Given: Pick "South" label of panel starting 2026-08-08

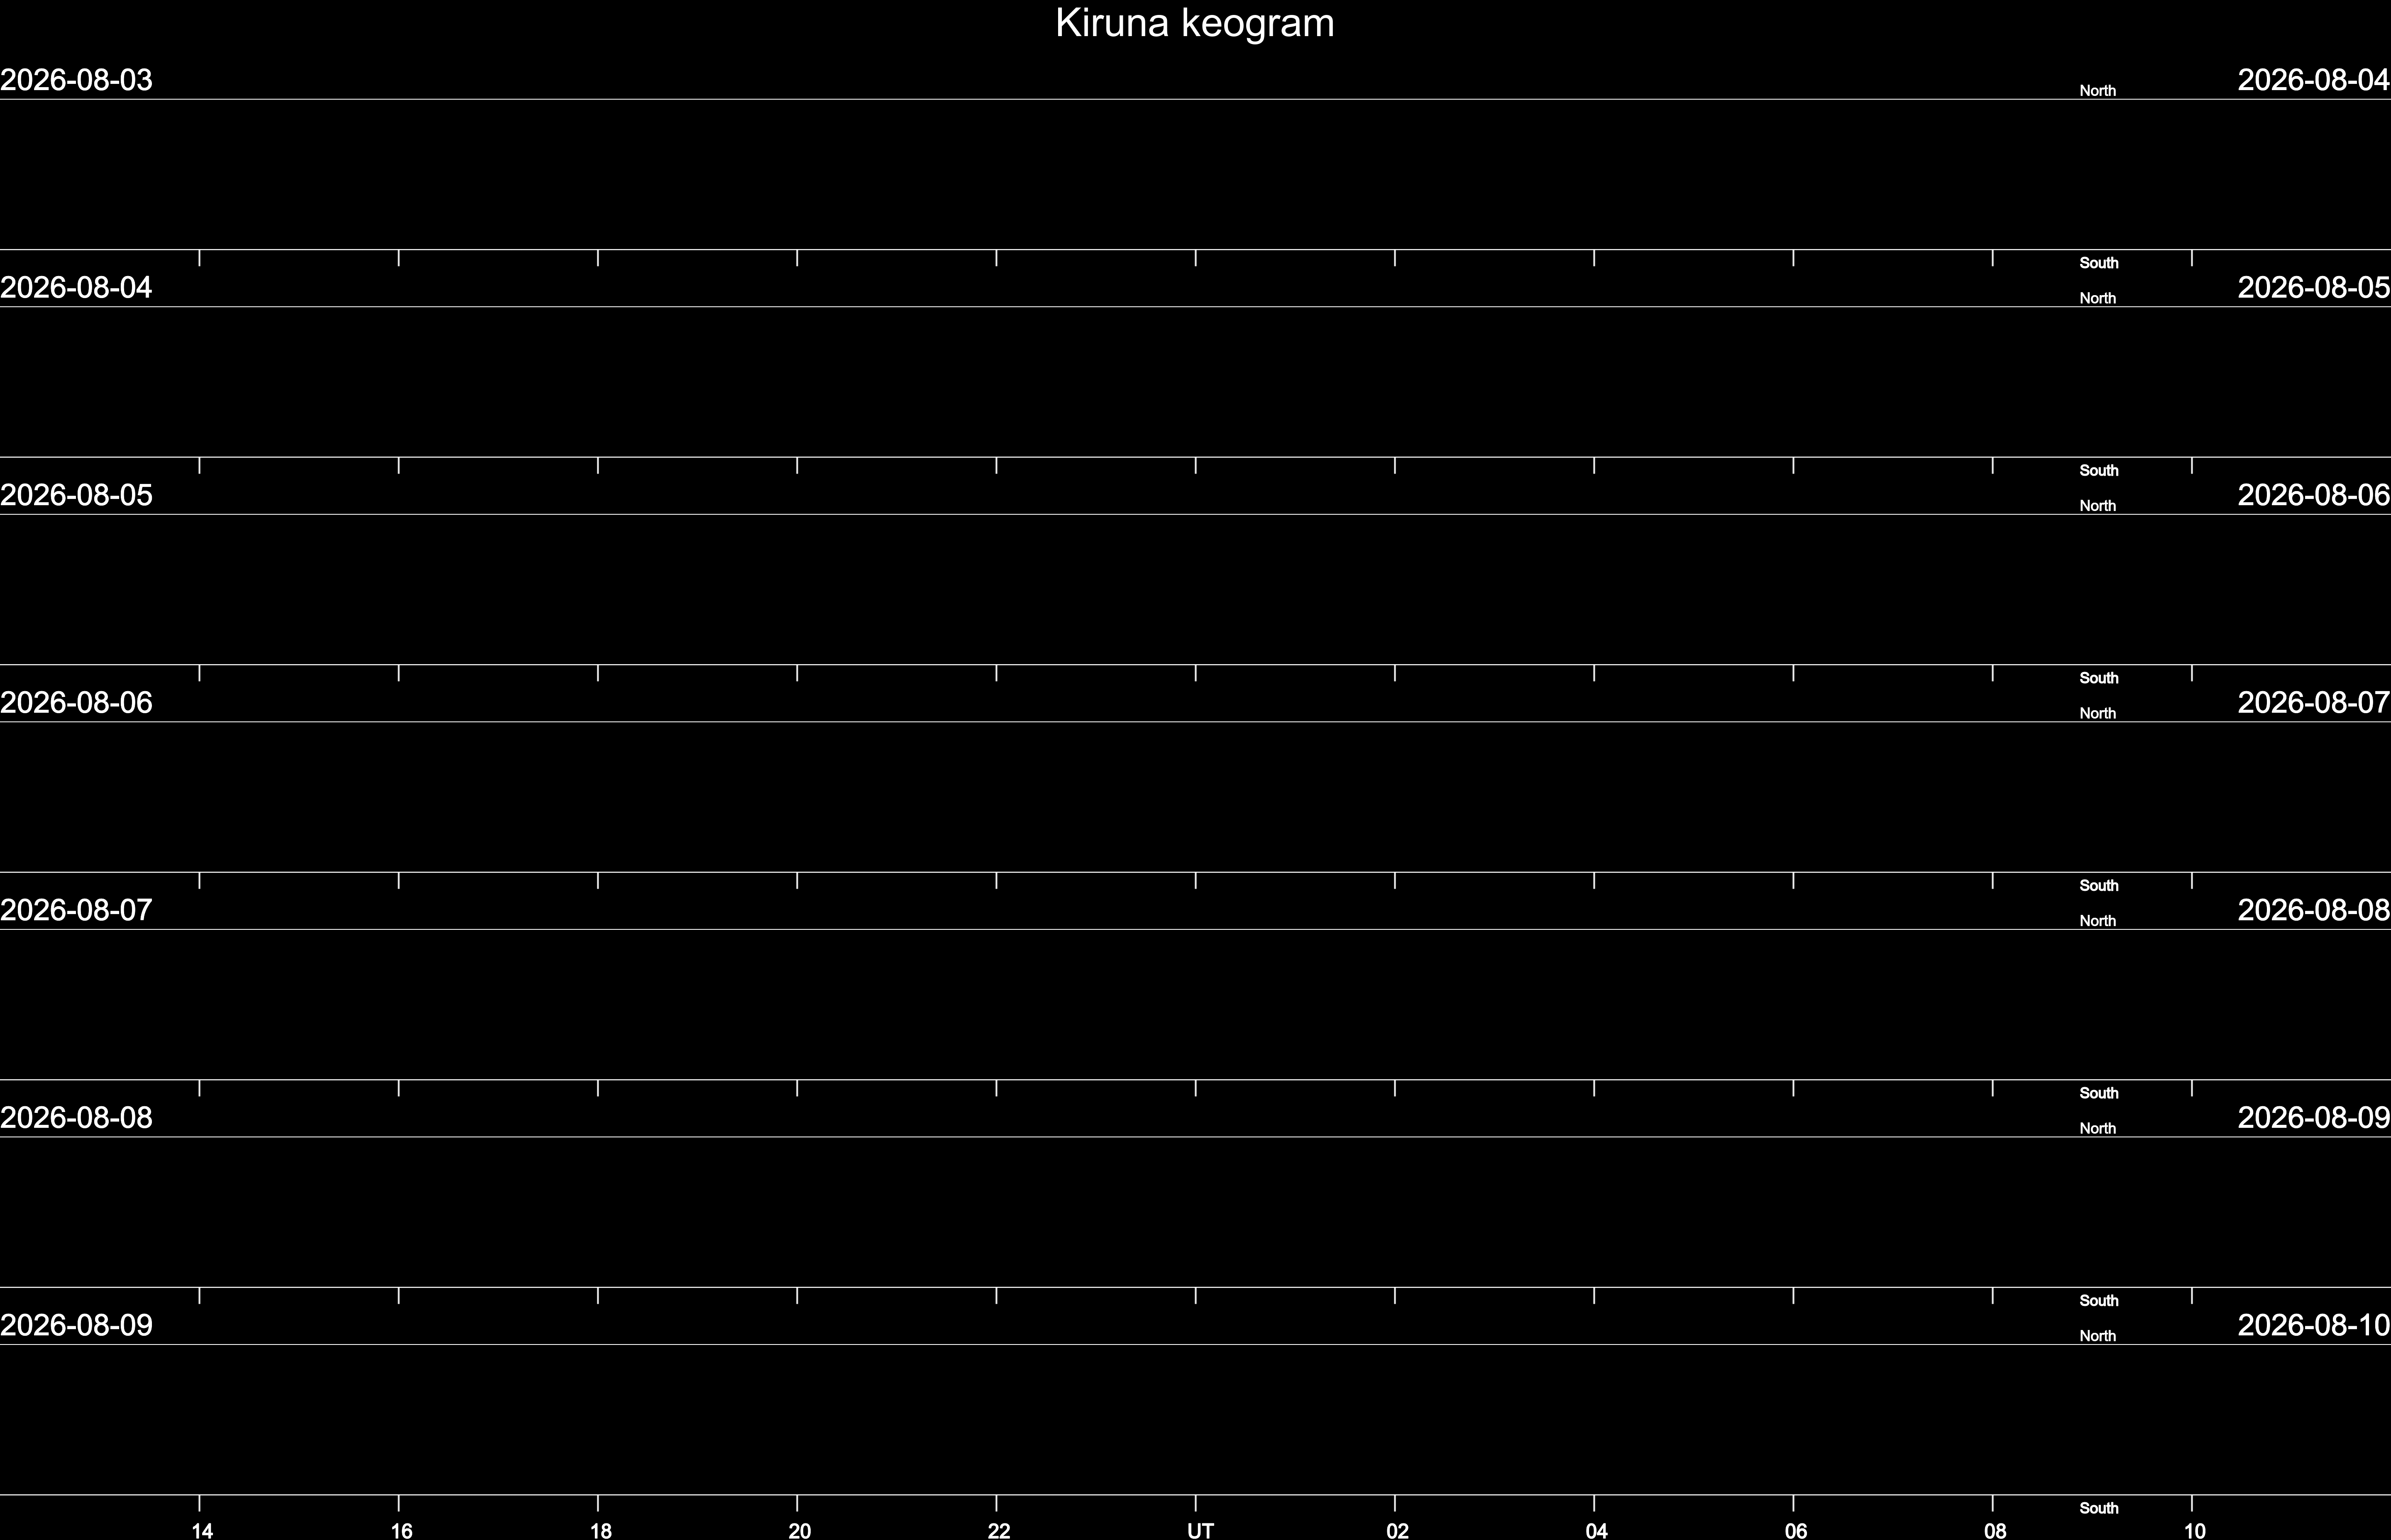Looking at the screenshot, I should [2099, 1301].
